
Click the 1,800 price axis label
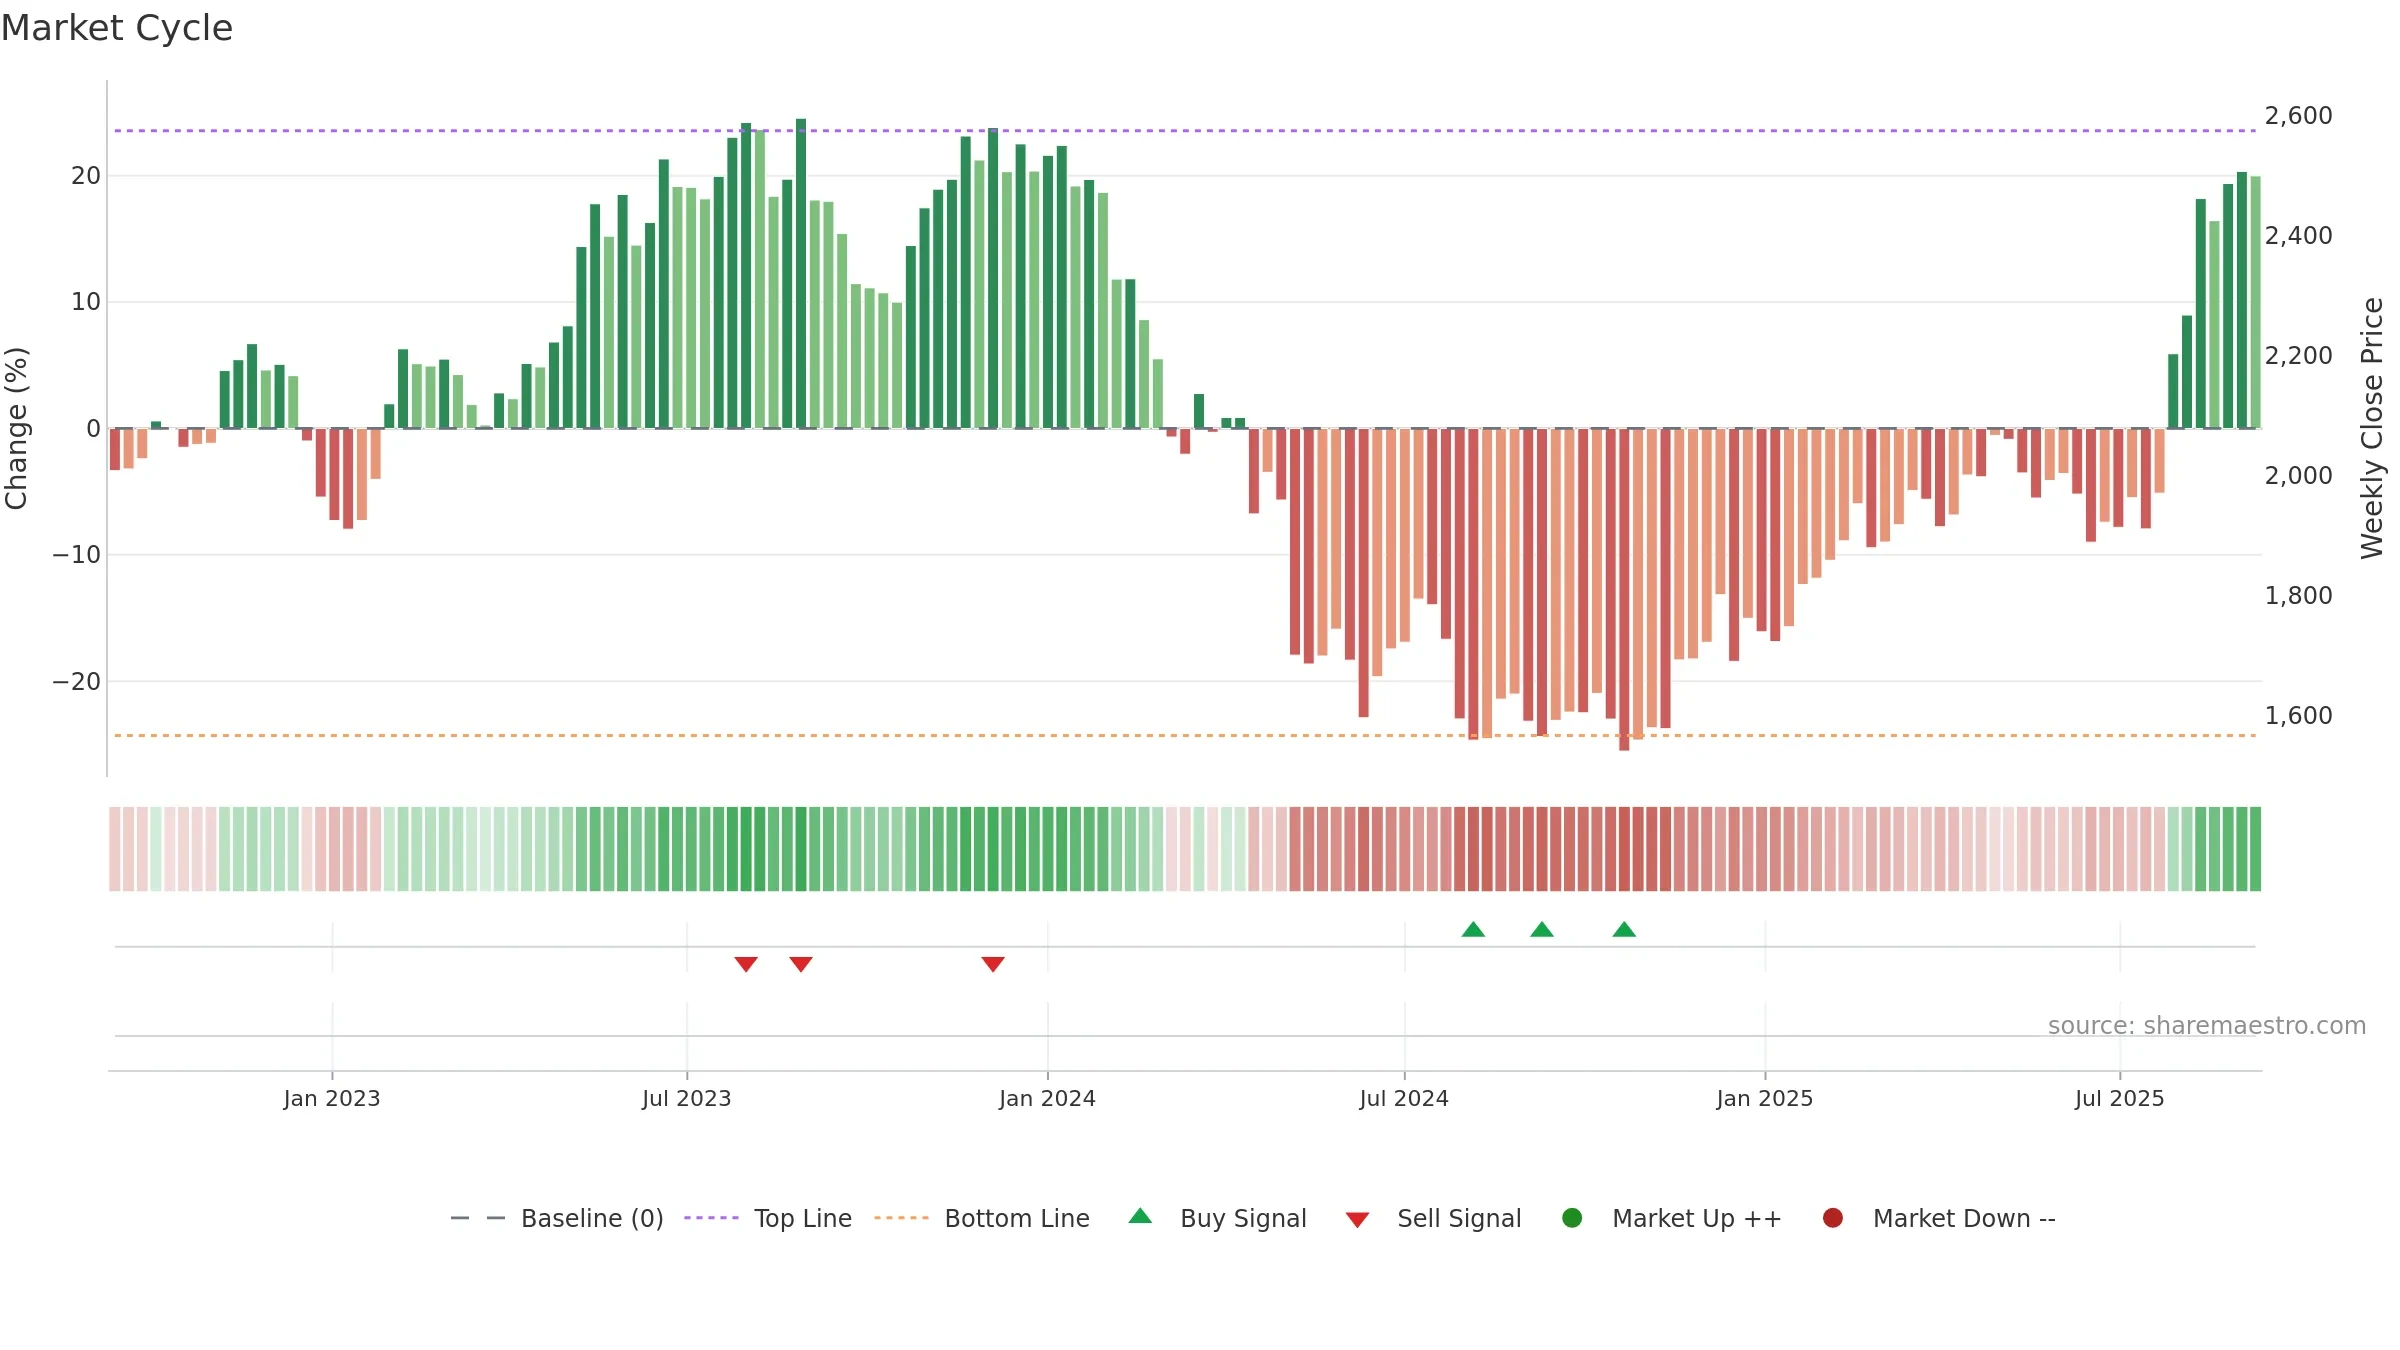point(2298,596)
